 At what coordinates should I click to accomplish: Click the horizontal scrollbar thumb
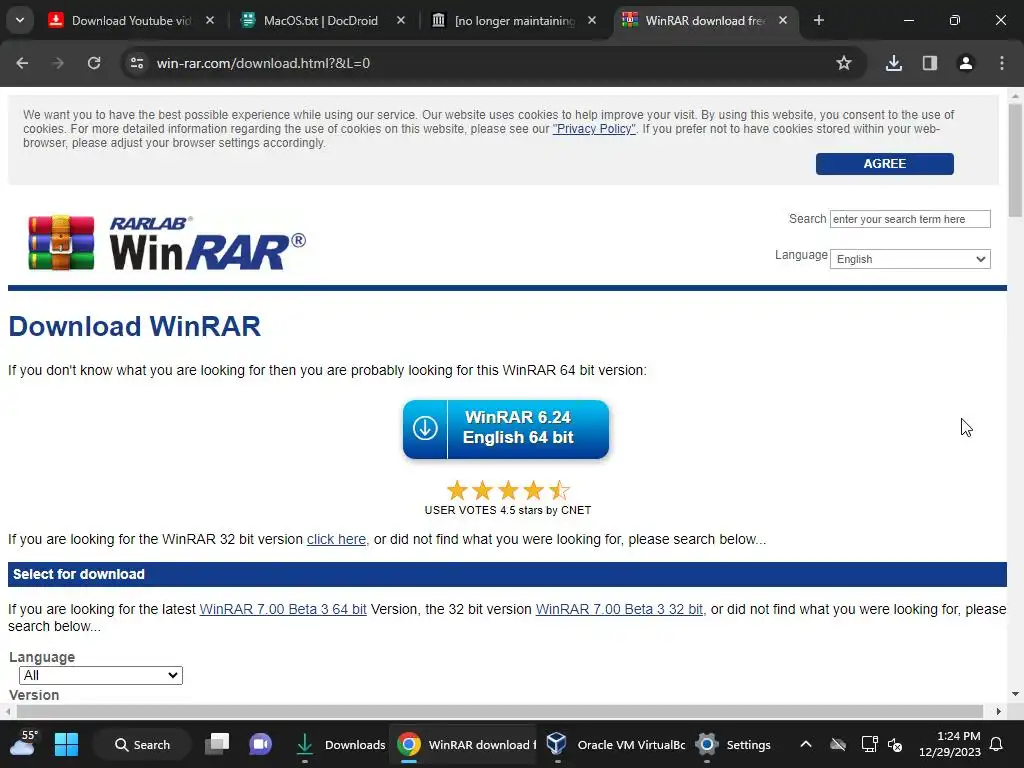pos(500,711)
